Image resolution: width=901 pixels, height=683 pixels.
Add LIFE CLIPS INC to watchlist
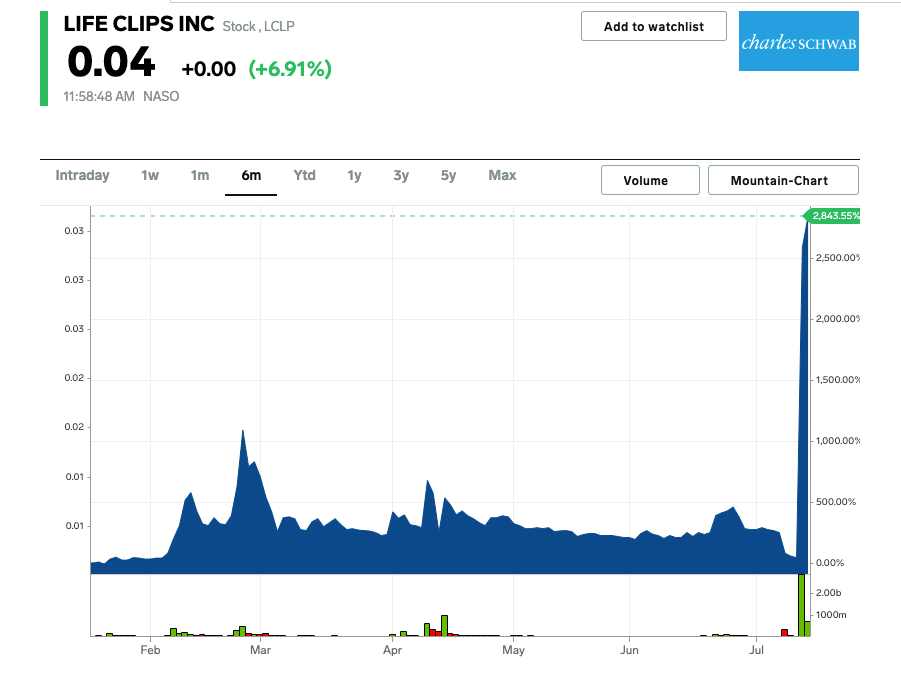(x=653, y=26)
